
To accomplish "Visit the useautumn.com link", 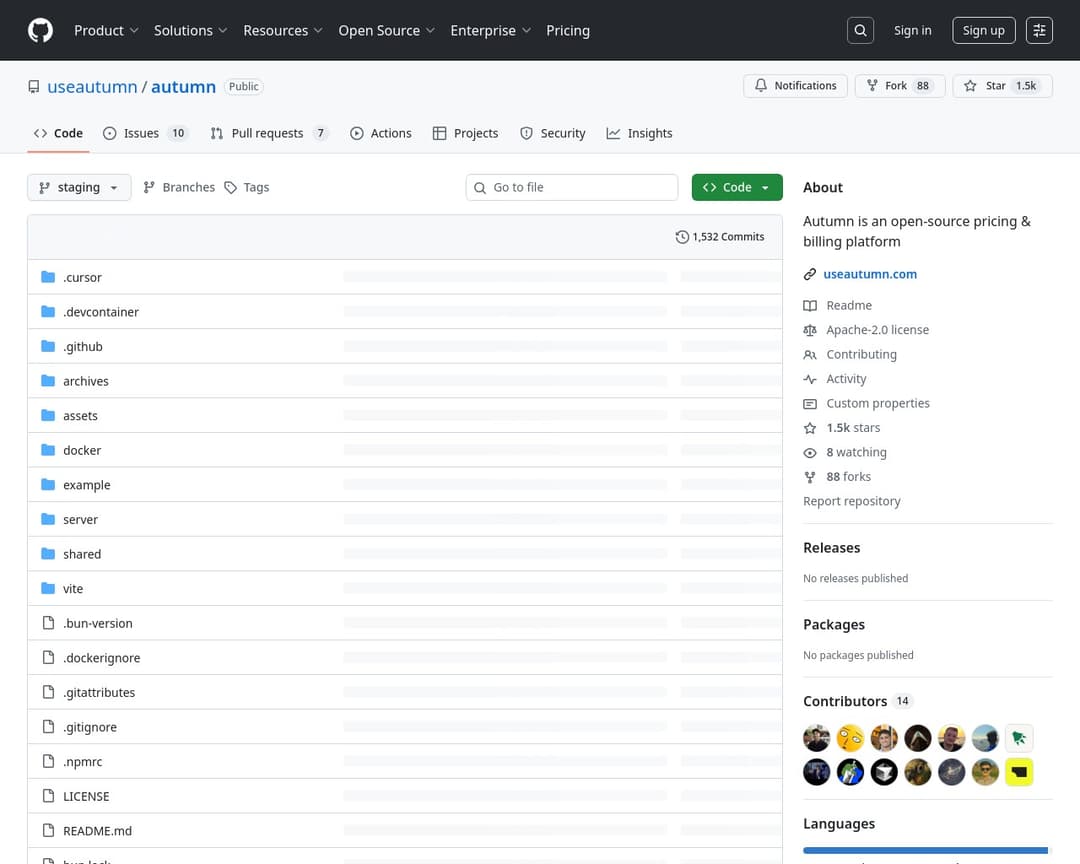I will 869,274.
